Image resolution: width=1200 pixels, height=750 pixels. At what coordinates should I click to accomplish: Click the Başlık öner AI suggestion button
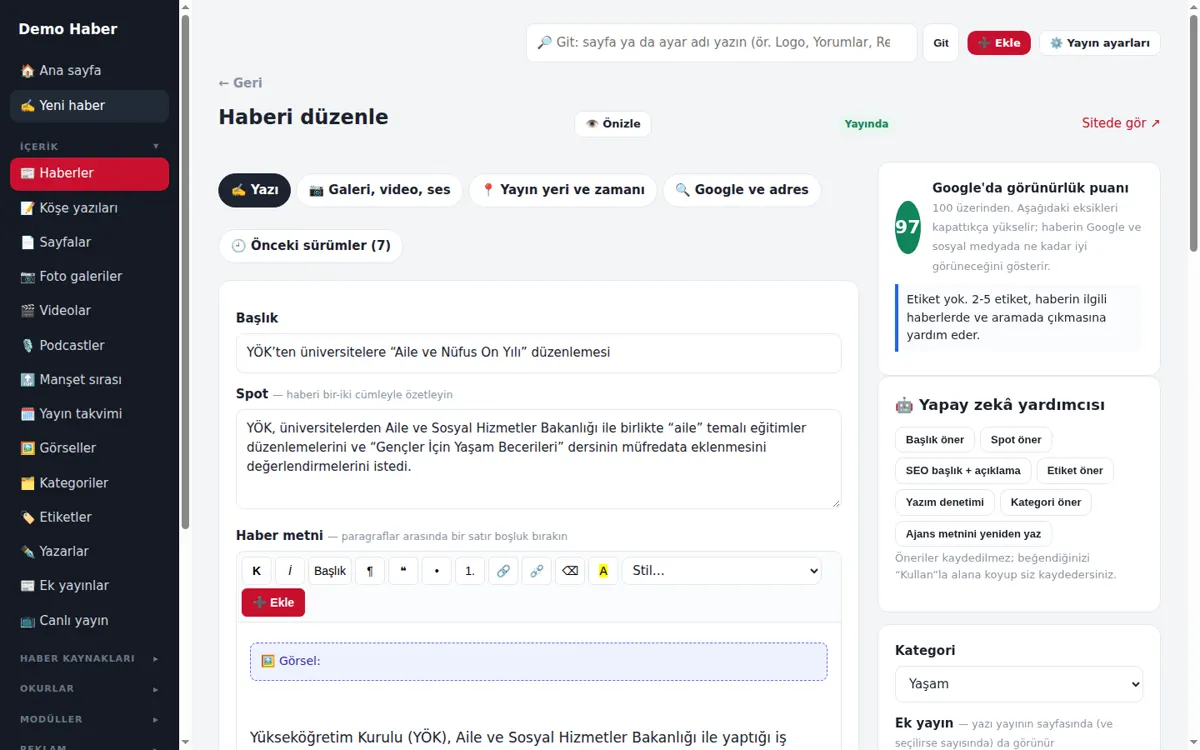click(x=935, y=440)
